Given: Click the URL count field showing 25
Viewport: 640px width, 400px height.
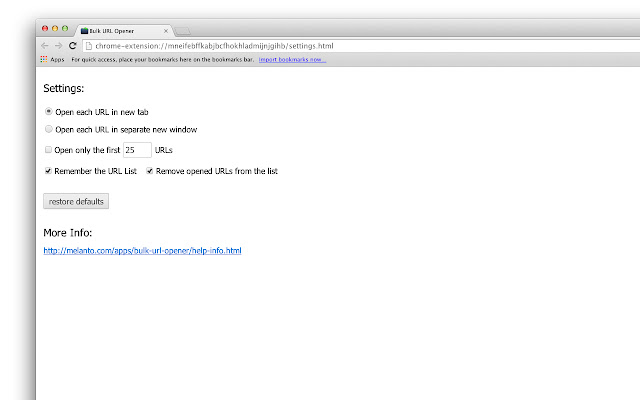Looking at the screenshot, I should coord(137,150).
